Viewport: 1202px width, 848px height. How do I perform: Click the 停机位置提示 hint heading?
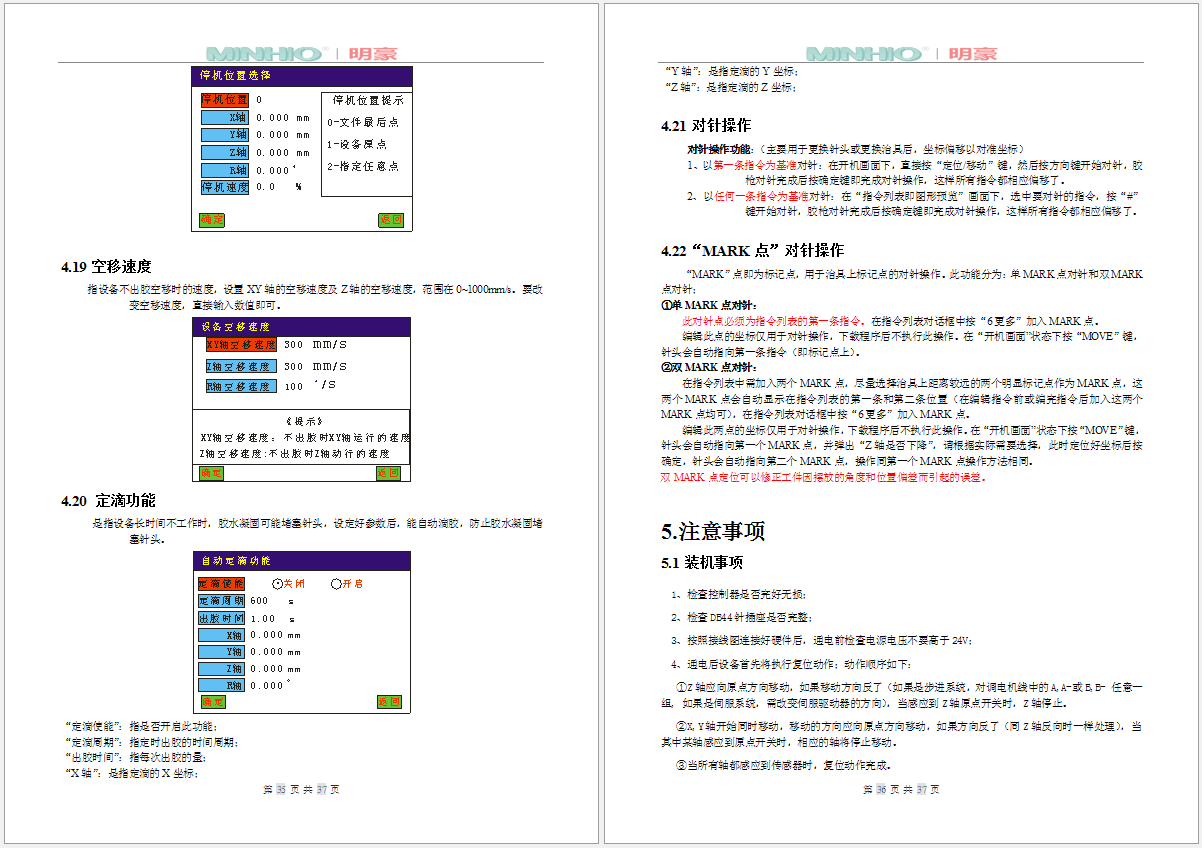(368, 101)
